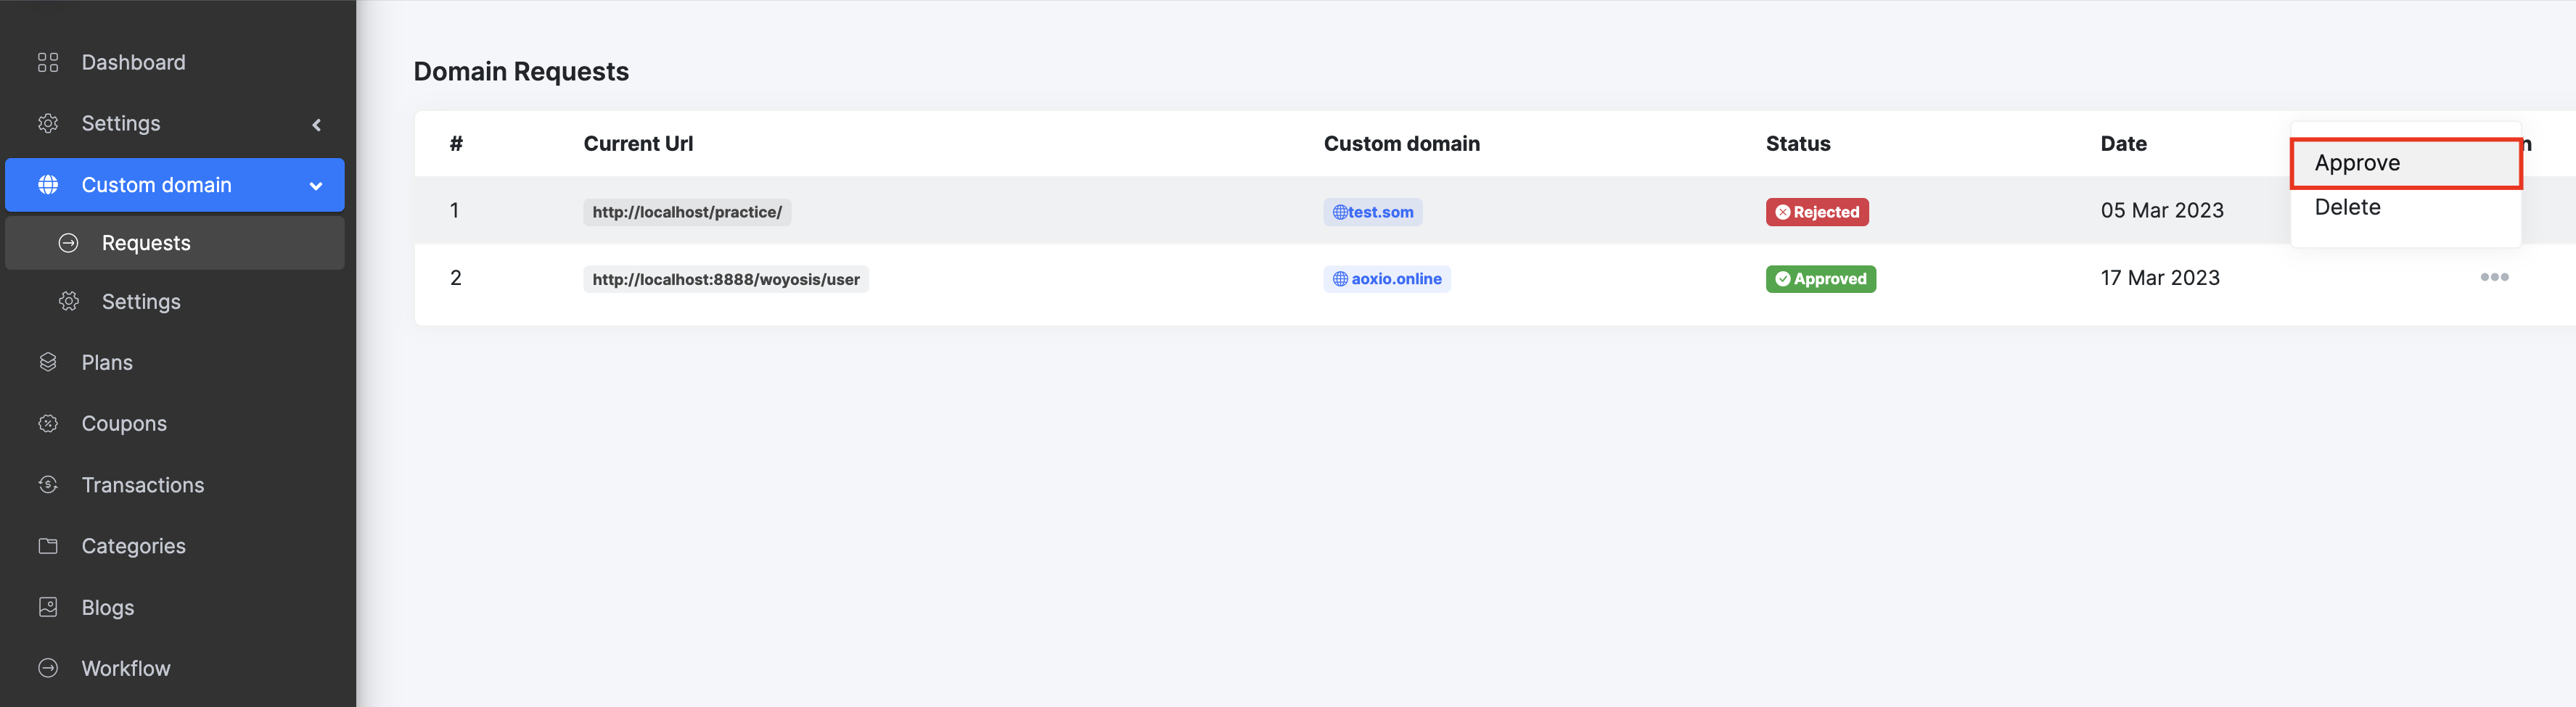Choose Approve from the action menu
Screen dimensions: 2576x707
(x=2357, y=163)
